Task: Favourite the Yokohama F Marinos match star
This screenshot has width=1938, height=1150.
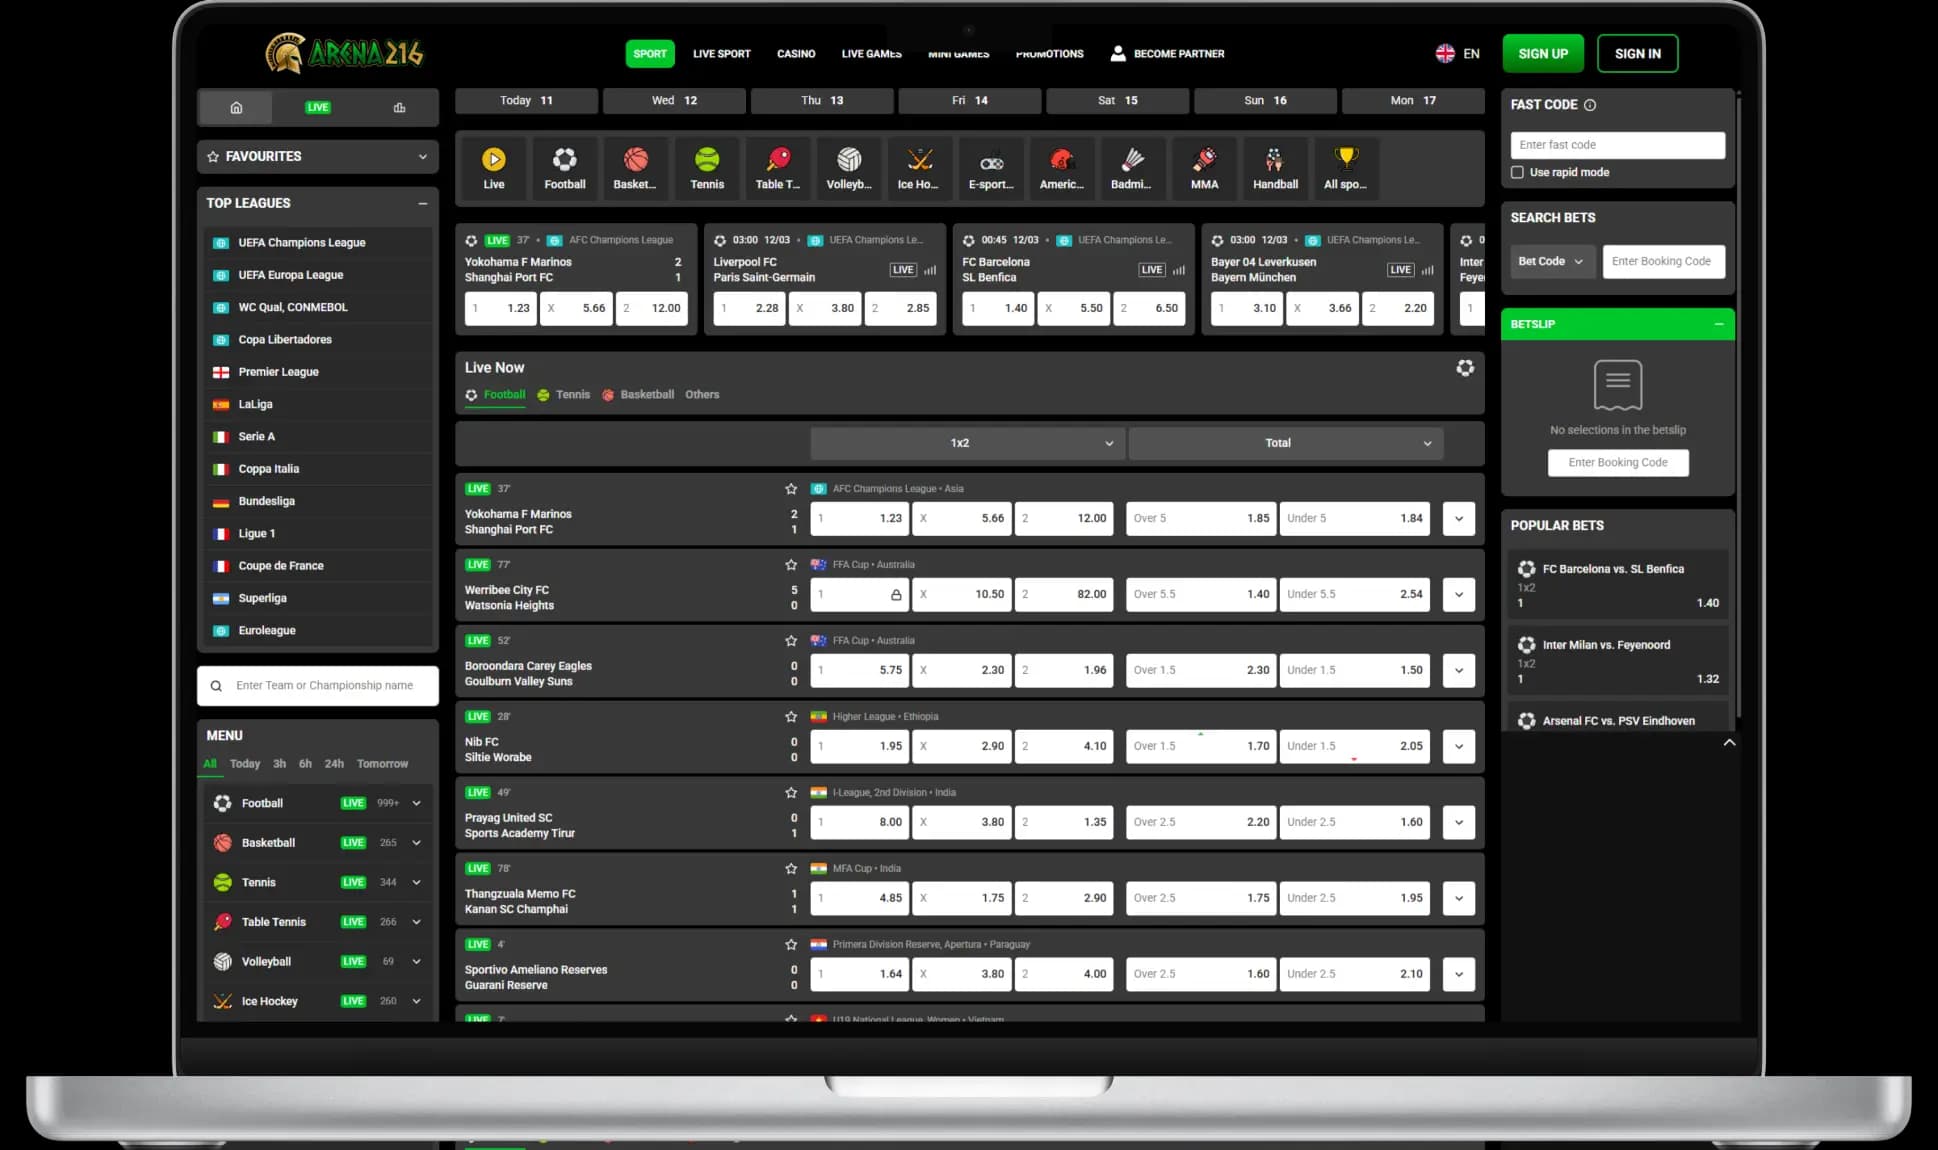Action: click(791, 489)
